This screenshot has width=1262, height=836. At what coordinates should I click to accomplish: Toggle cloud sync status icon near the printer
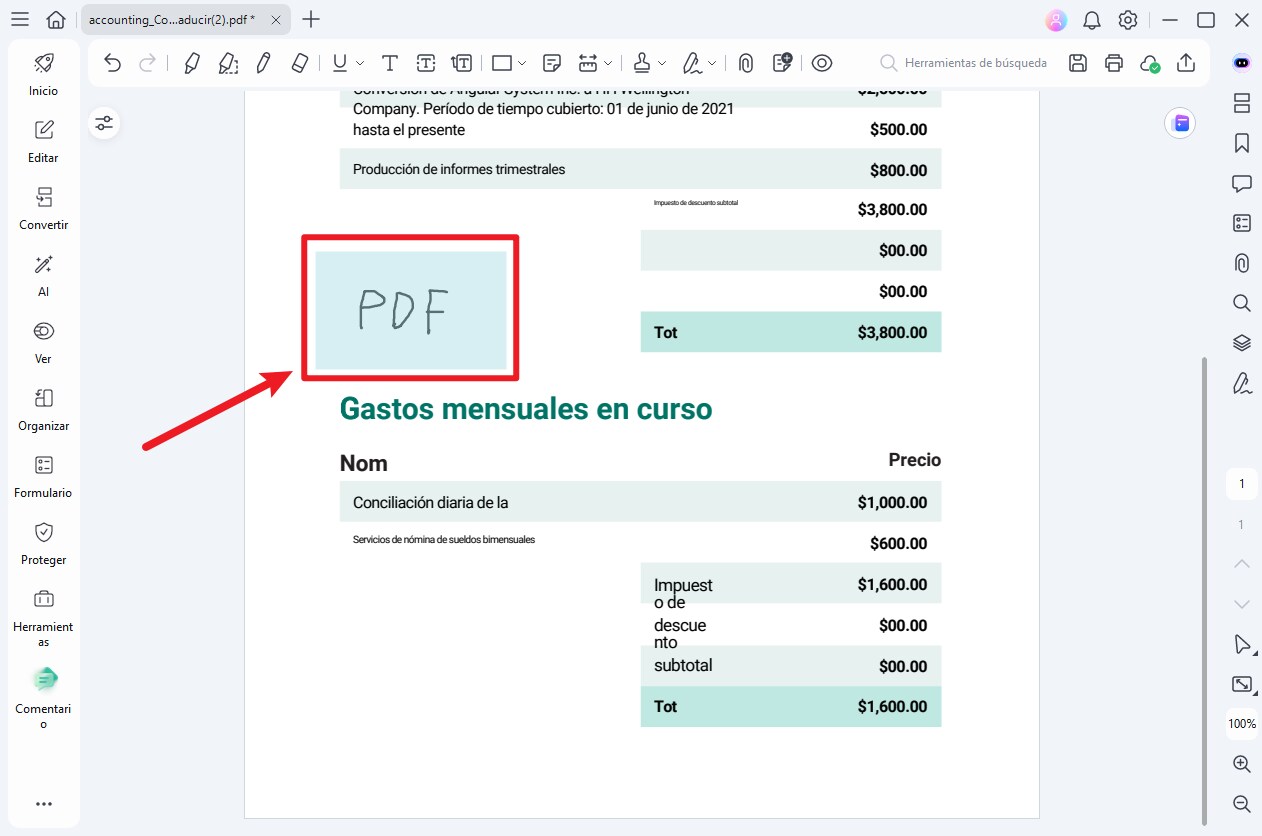click(x=1150, y=62)
